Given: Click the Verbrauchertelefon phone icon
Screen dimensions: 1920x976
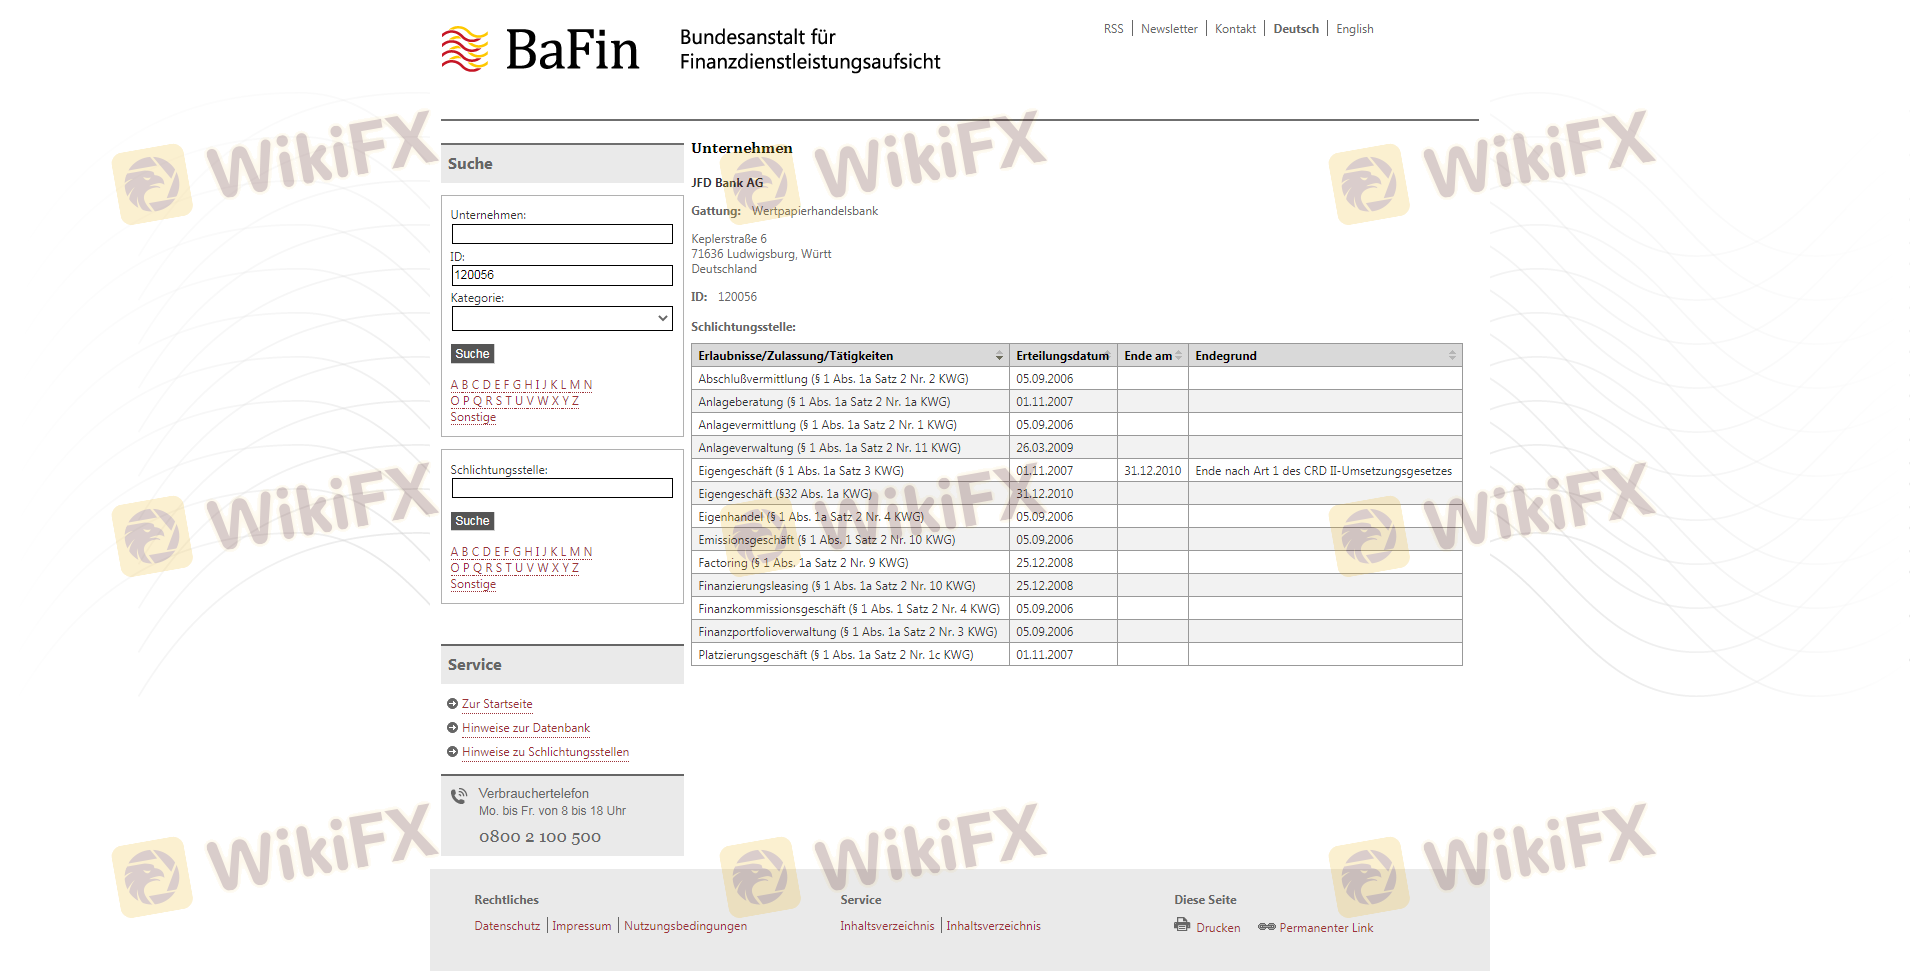Looking at the screenshot, I should tap(459, 796).
